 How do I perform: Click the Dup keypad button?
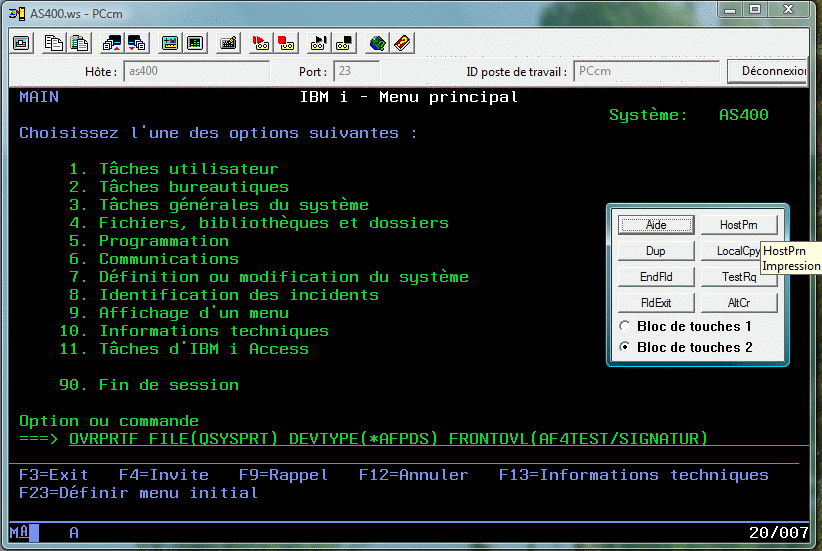pyautogui.click(x=656, y=251)
